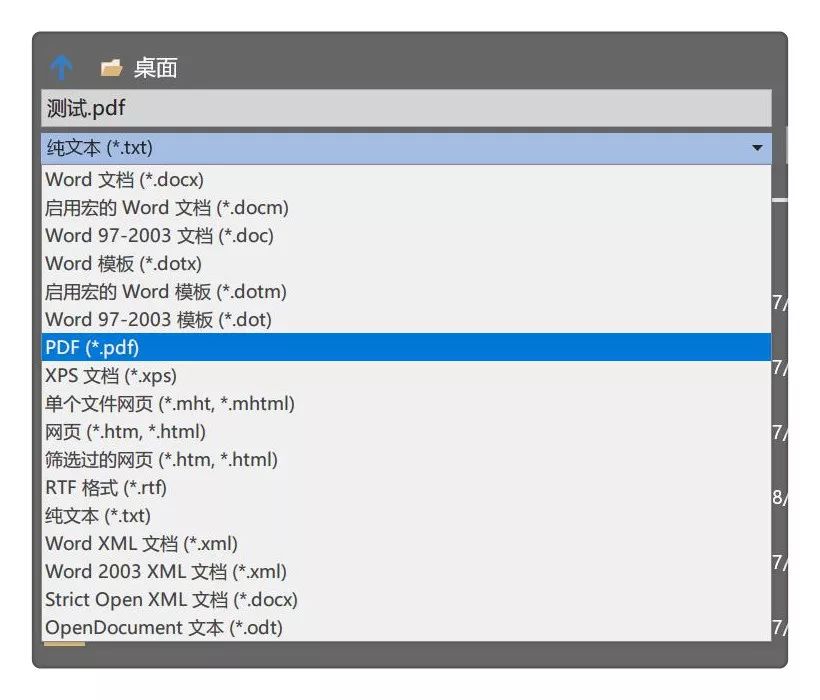This screenshot has height=700, width=820.
Task: Choose 筛选过的网页 (*.htm, *.html)
Action: click(x=406, y=460)
